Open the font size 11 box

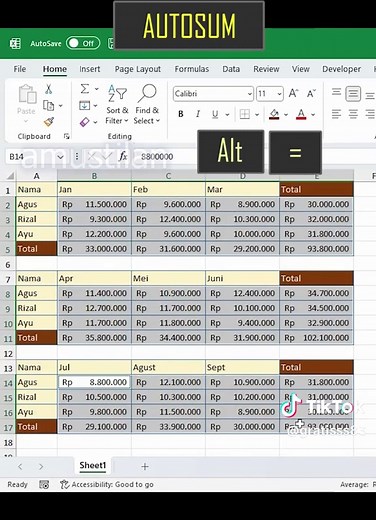point(270,94)
